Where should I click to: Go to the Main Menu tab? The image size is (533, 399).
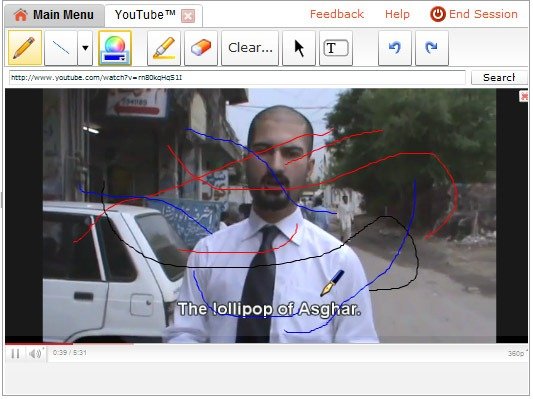click(54, 15)
